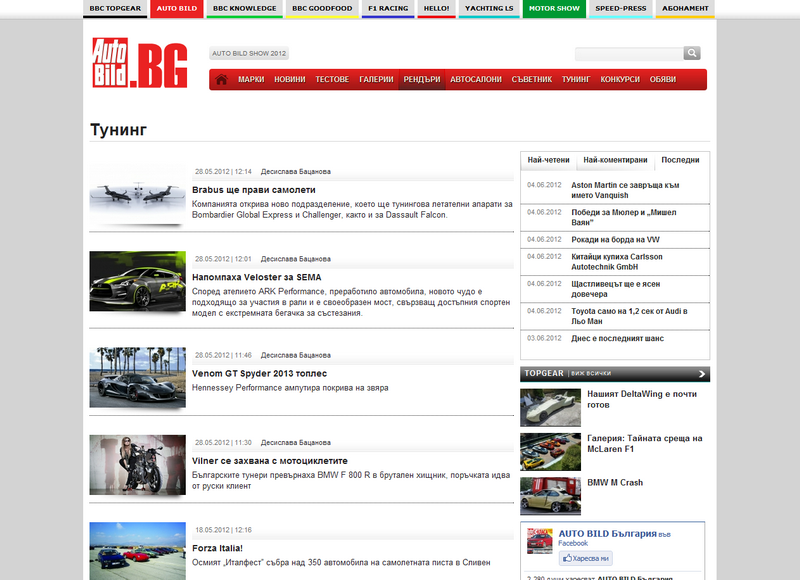
Task: Open Днес е последният шанс link
Action: click(617, 339)
